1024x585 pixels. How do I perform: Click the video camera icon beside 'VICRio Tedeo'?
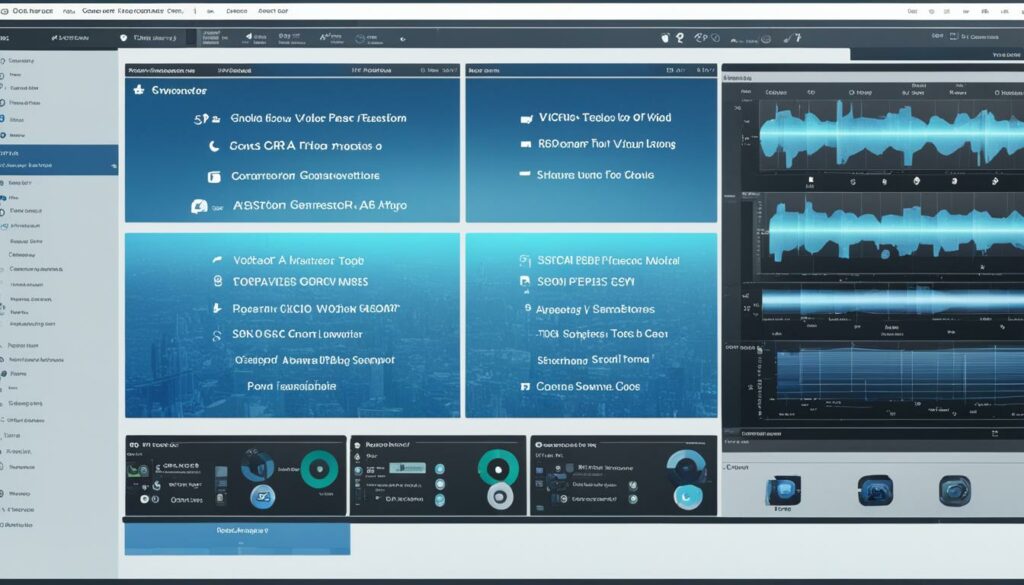[526, 119]
